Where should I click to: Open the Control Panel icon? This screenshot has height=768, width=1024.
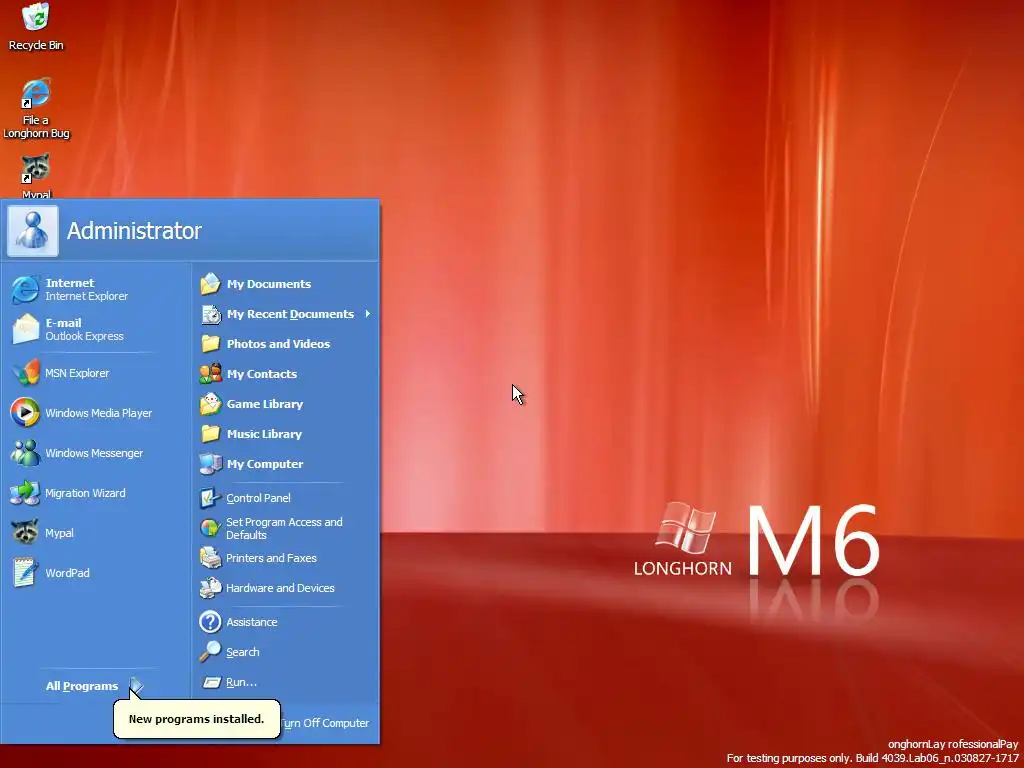(210, 498)
